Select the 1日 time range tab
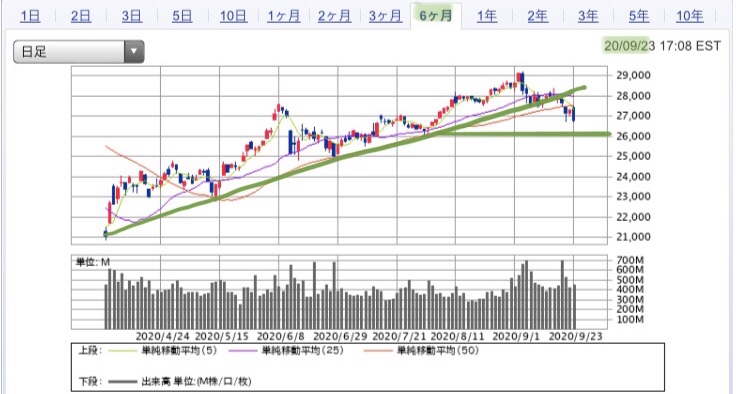 tap(30, 16)
